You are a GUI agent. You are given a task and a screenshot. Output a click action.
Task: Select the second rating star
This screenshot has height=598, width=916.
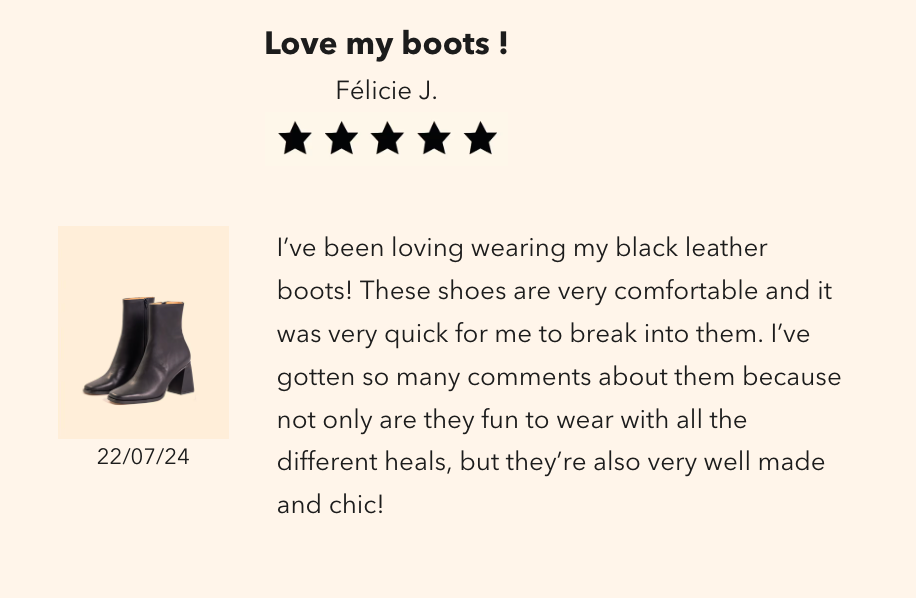pos(341,139)
